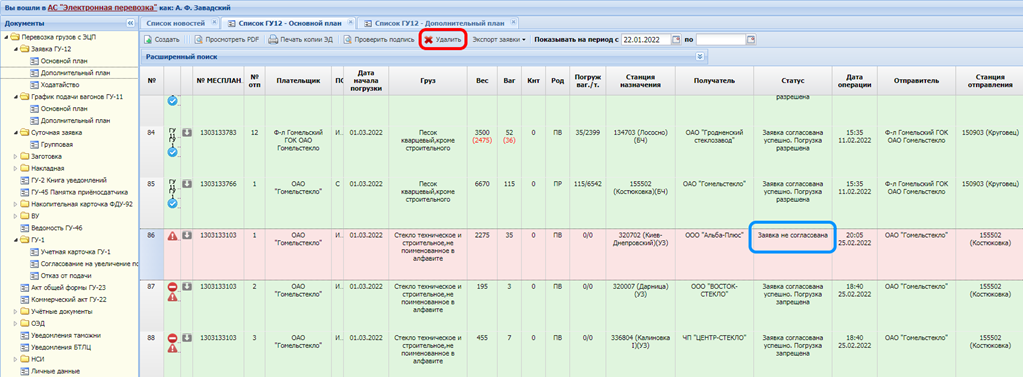Open Просмотреть PDF preview

pyautogui.click(x=226, y=40)
